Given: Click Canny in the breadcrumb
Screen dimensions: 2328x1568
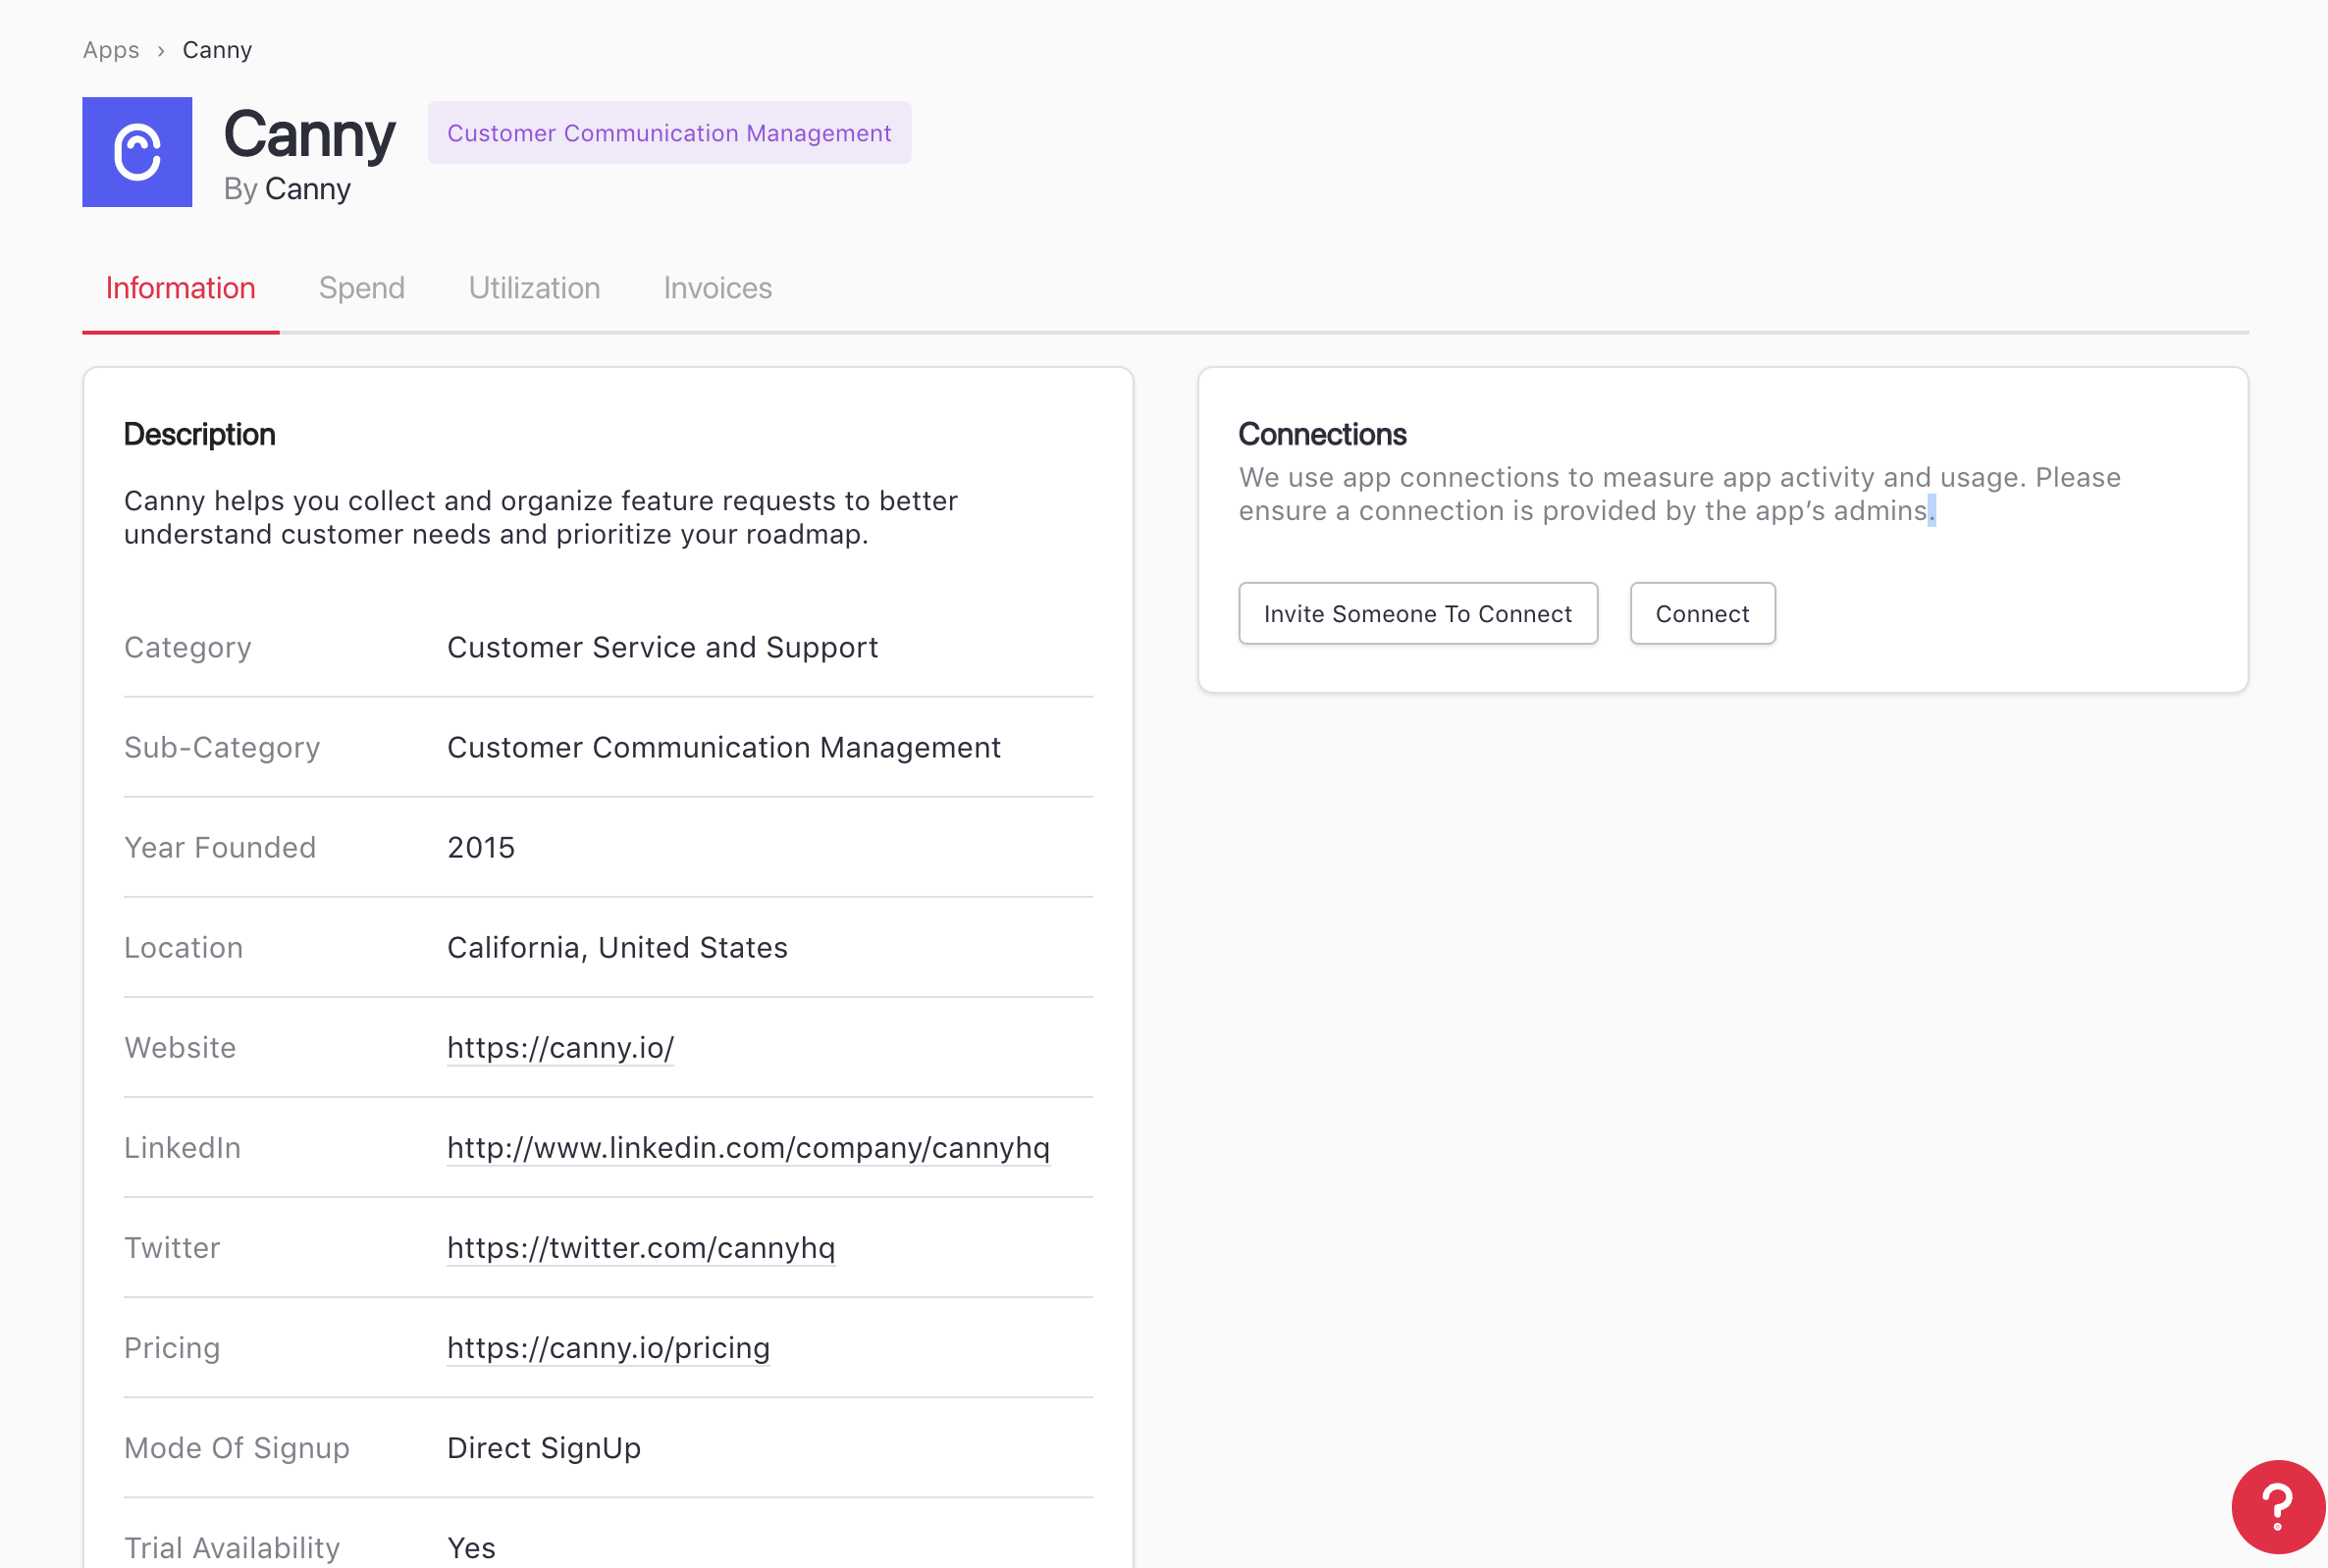Looking at the screenshot, I should tap(217, 50).
